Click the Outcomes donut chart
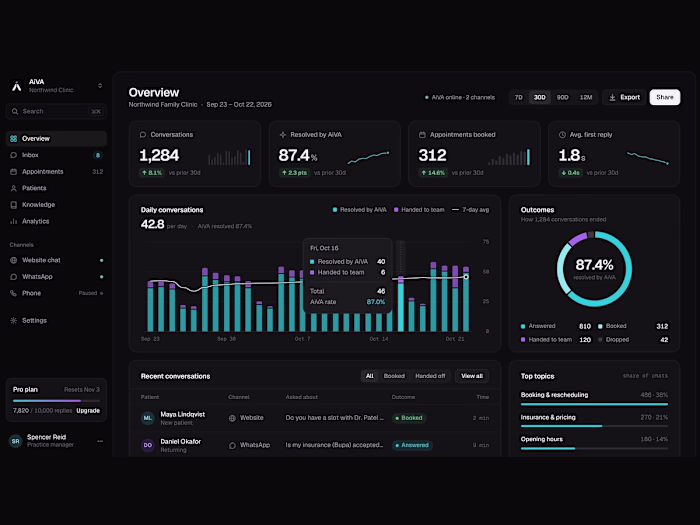The width and height of the screenshot is (700, 525). (594, 269)
